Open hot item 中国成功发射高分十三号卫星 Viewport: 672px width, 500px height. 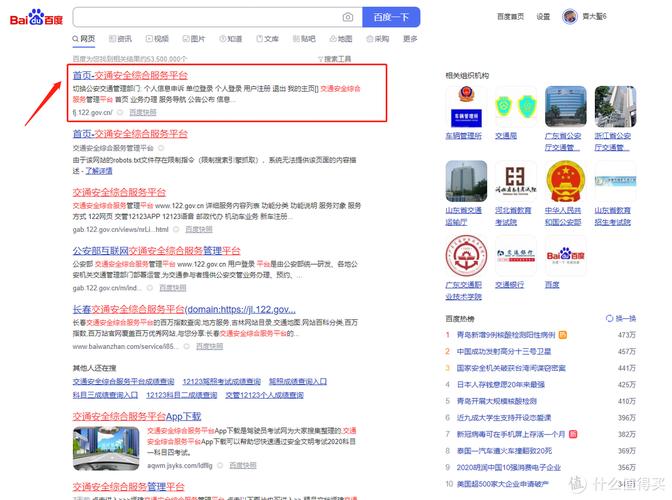click(x=504, y=352)
